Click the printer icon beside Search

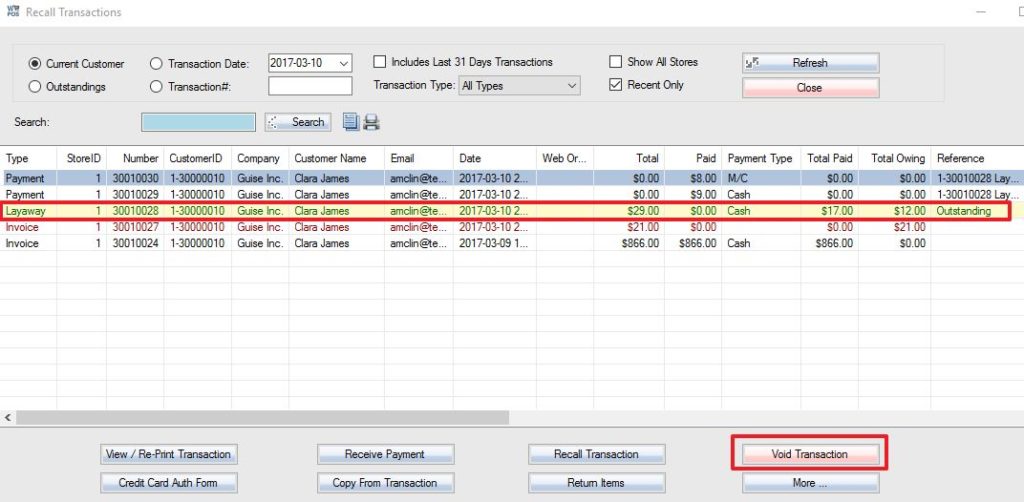pos(371,122)
